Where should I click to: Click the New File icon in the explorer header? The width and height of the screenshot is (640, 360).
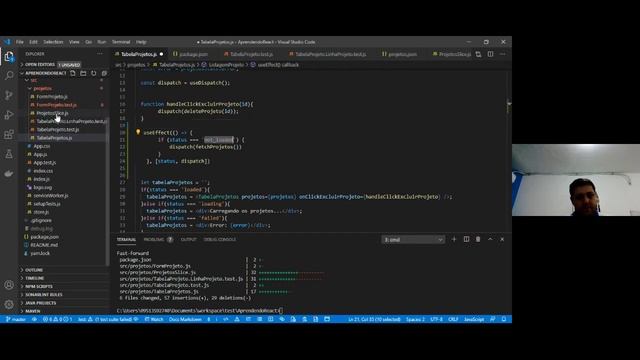(73, 73)
